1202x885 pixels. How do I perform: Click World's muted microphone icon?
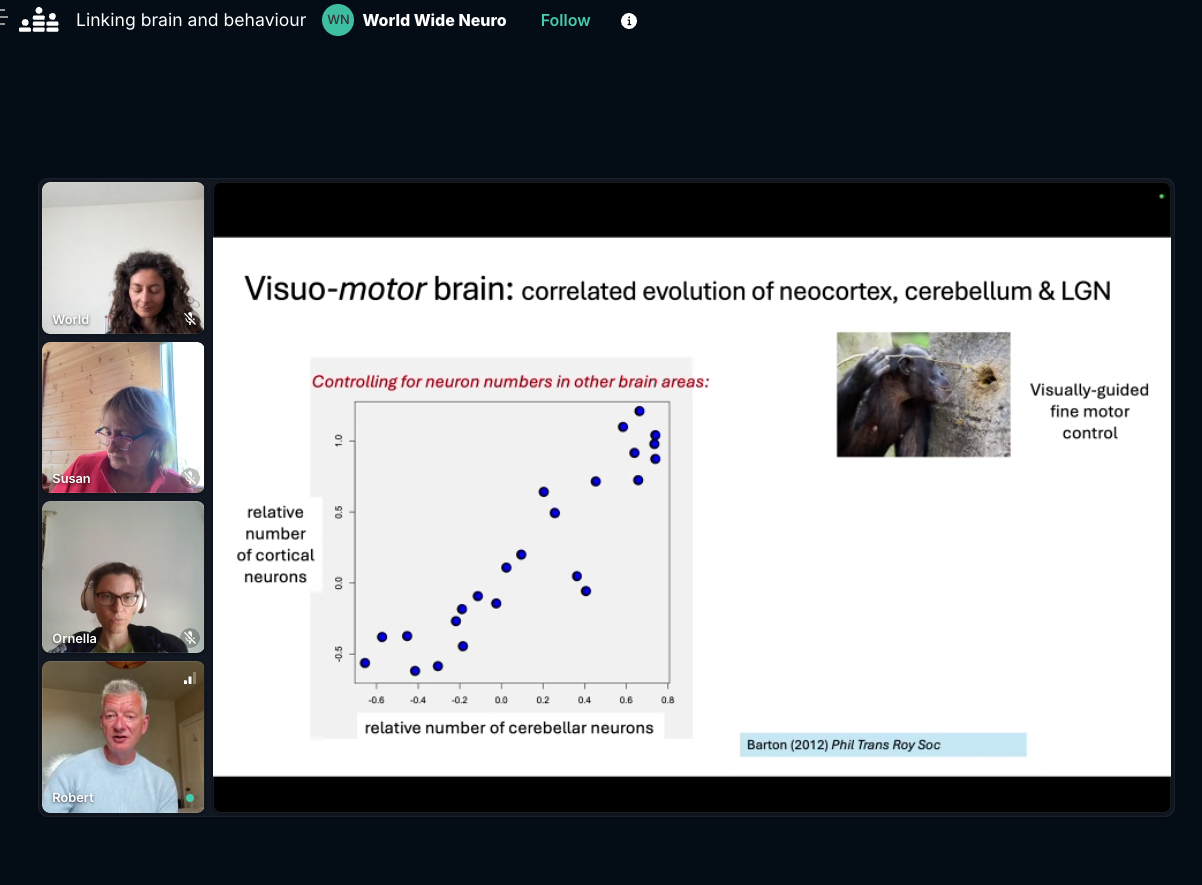click(190, 320)
